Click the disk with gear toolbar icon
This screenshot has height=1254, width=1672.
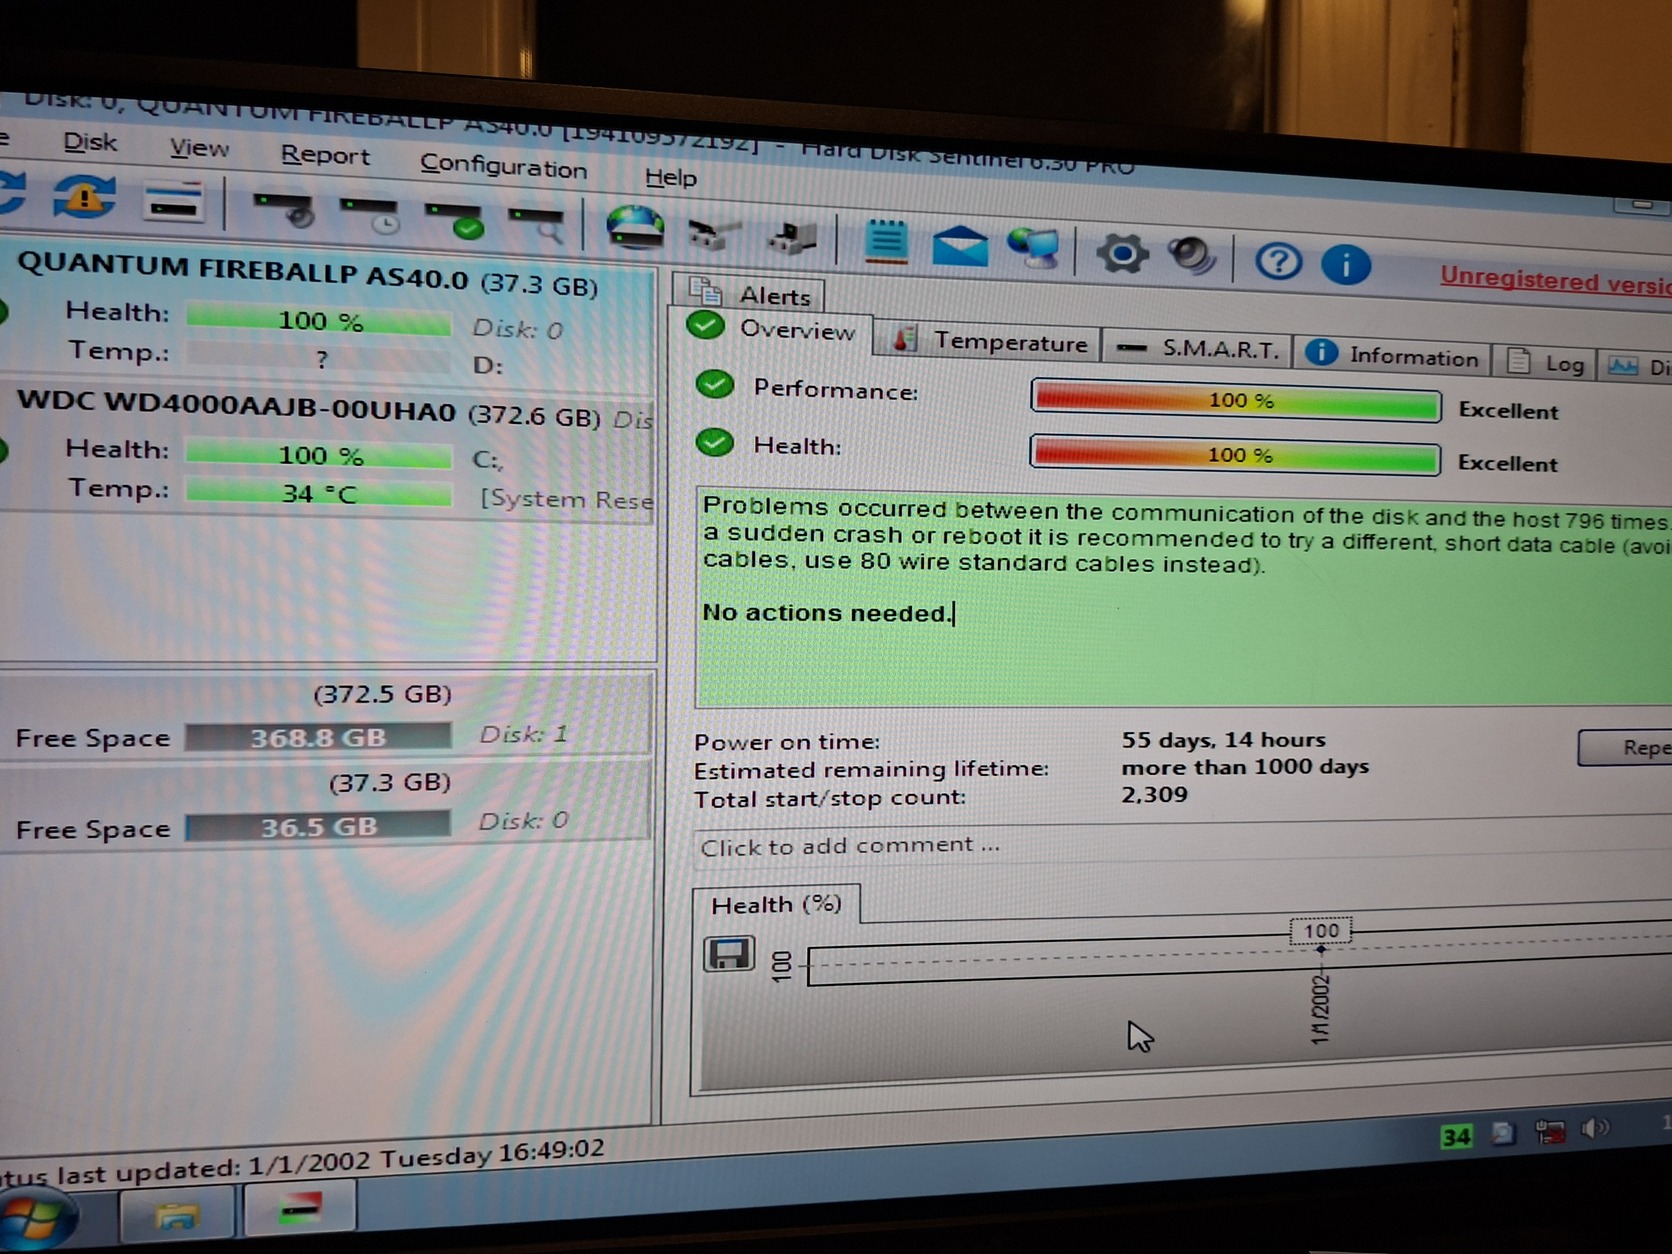pos(284,208)
